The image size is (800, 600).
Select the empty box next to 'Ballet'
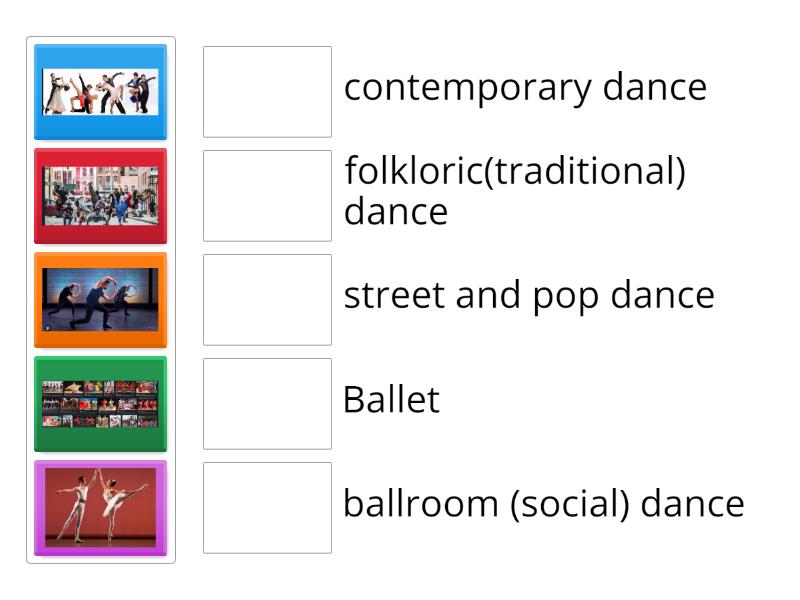267,400
